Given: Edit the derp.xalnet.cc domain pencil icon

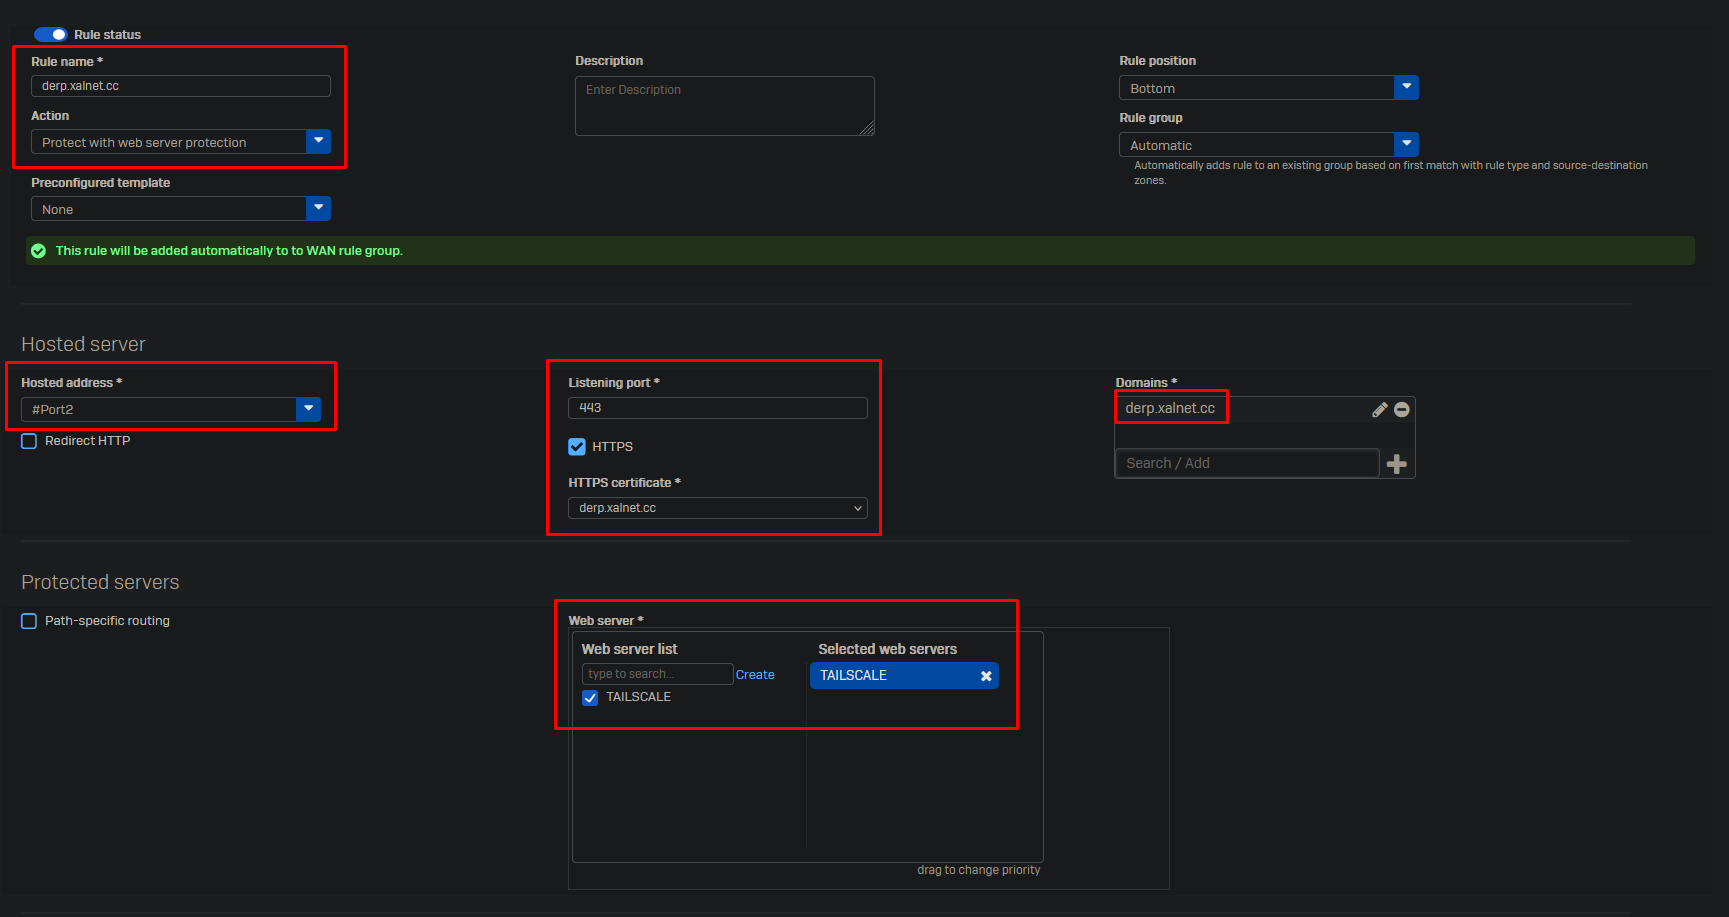Looking at the screenshot, I should [x=1379, y=409].
